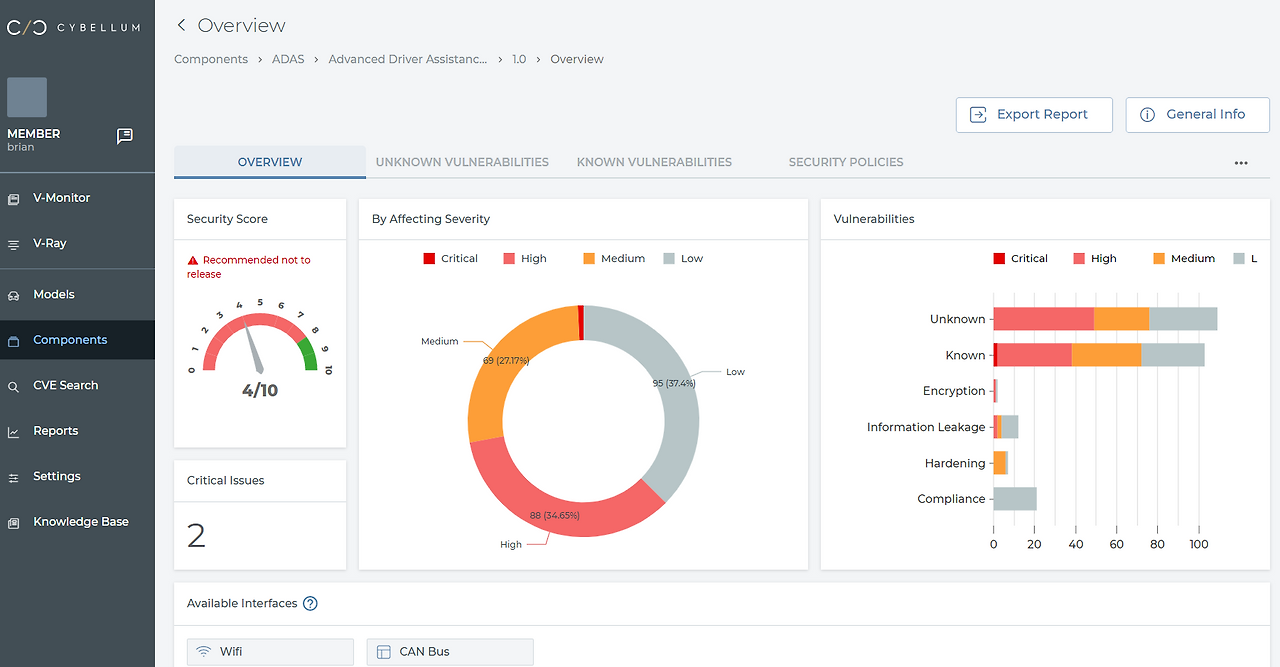Click the 1.0 version breadcrumb
The width and height of the screenshot is (1280, 667).
(519, 59)
